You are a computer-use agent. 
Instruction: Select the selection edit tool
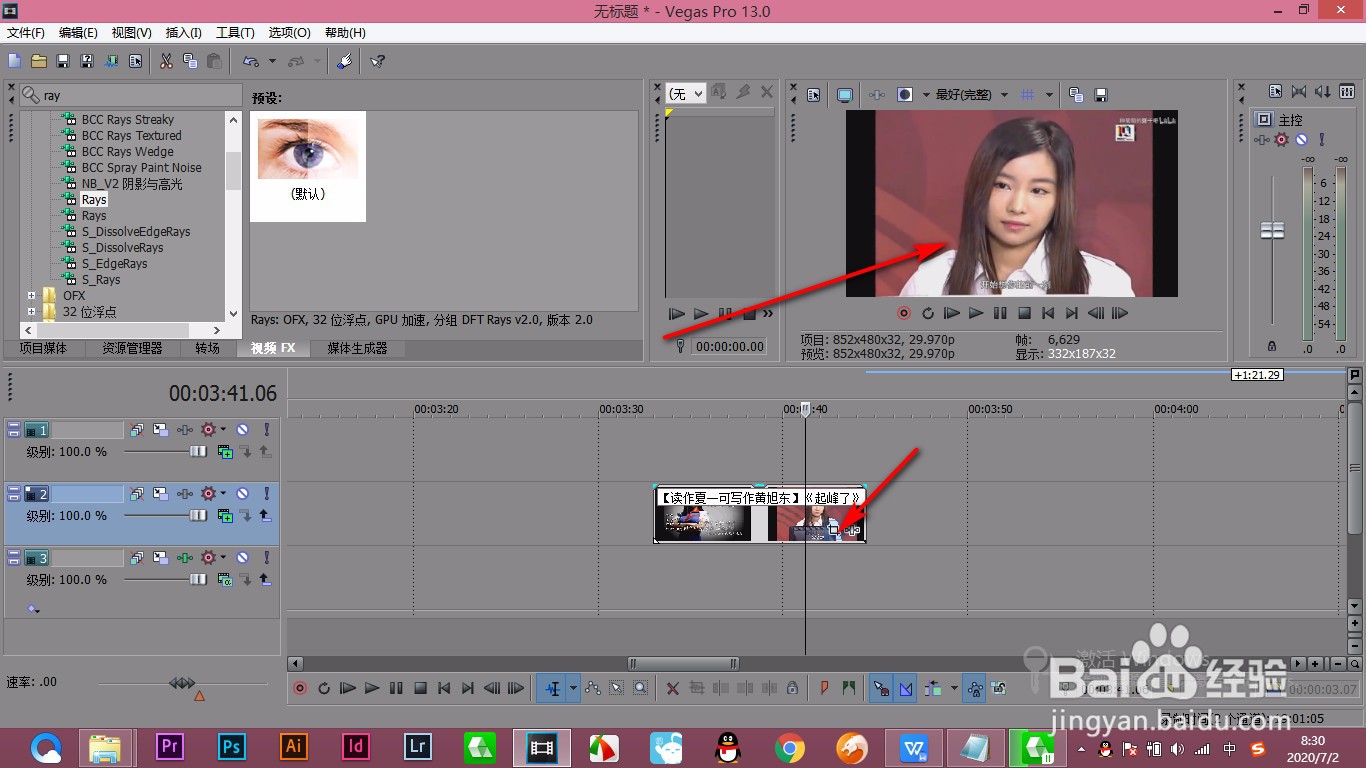pos(617,688)
